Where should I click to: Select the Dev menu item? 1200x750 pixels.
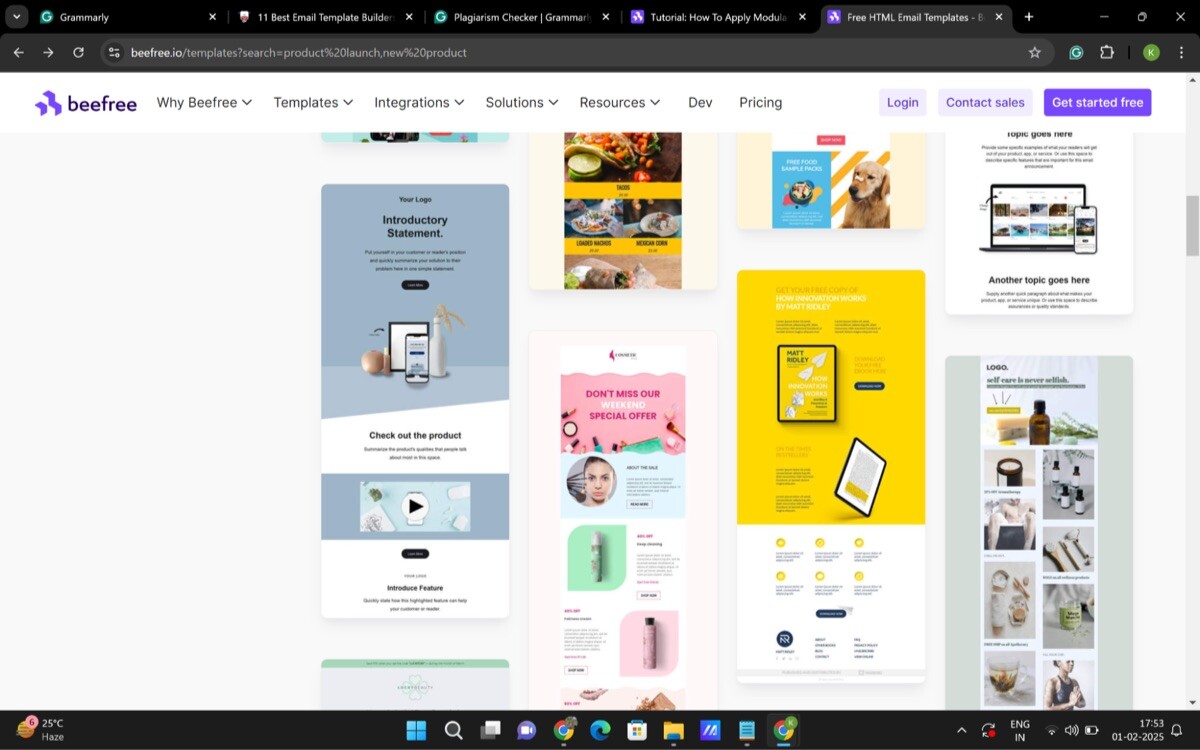[x=699, y=102]
